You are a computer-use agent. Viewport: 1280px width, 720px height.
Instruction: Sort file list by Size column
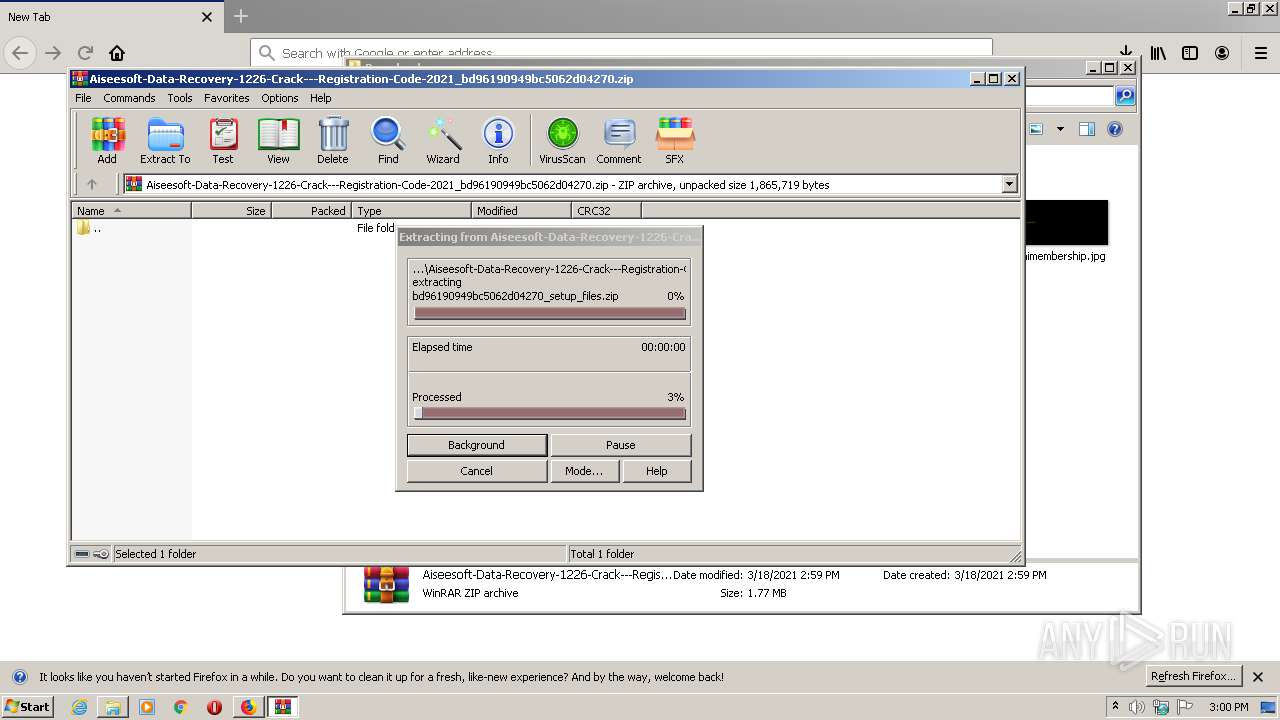coord(231,211)
